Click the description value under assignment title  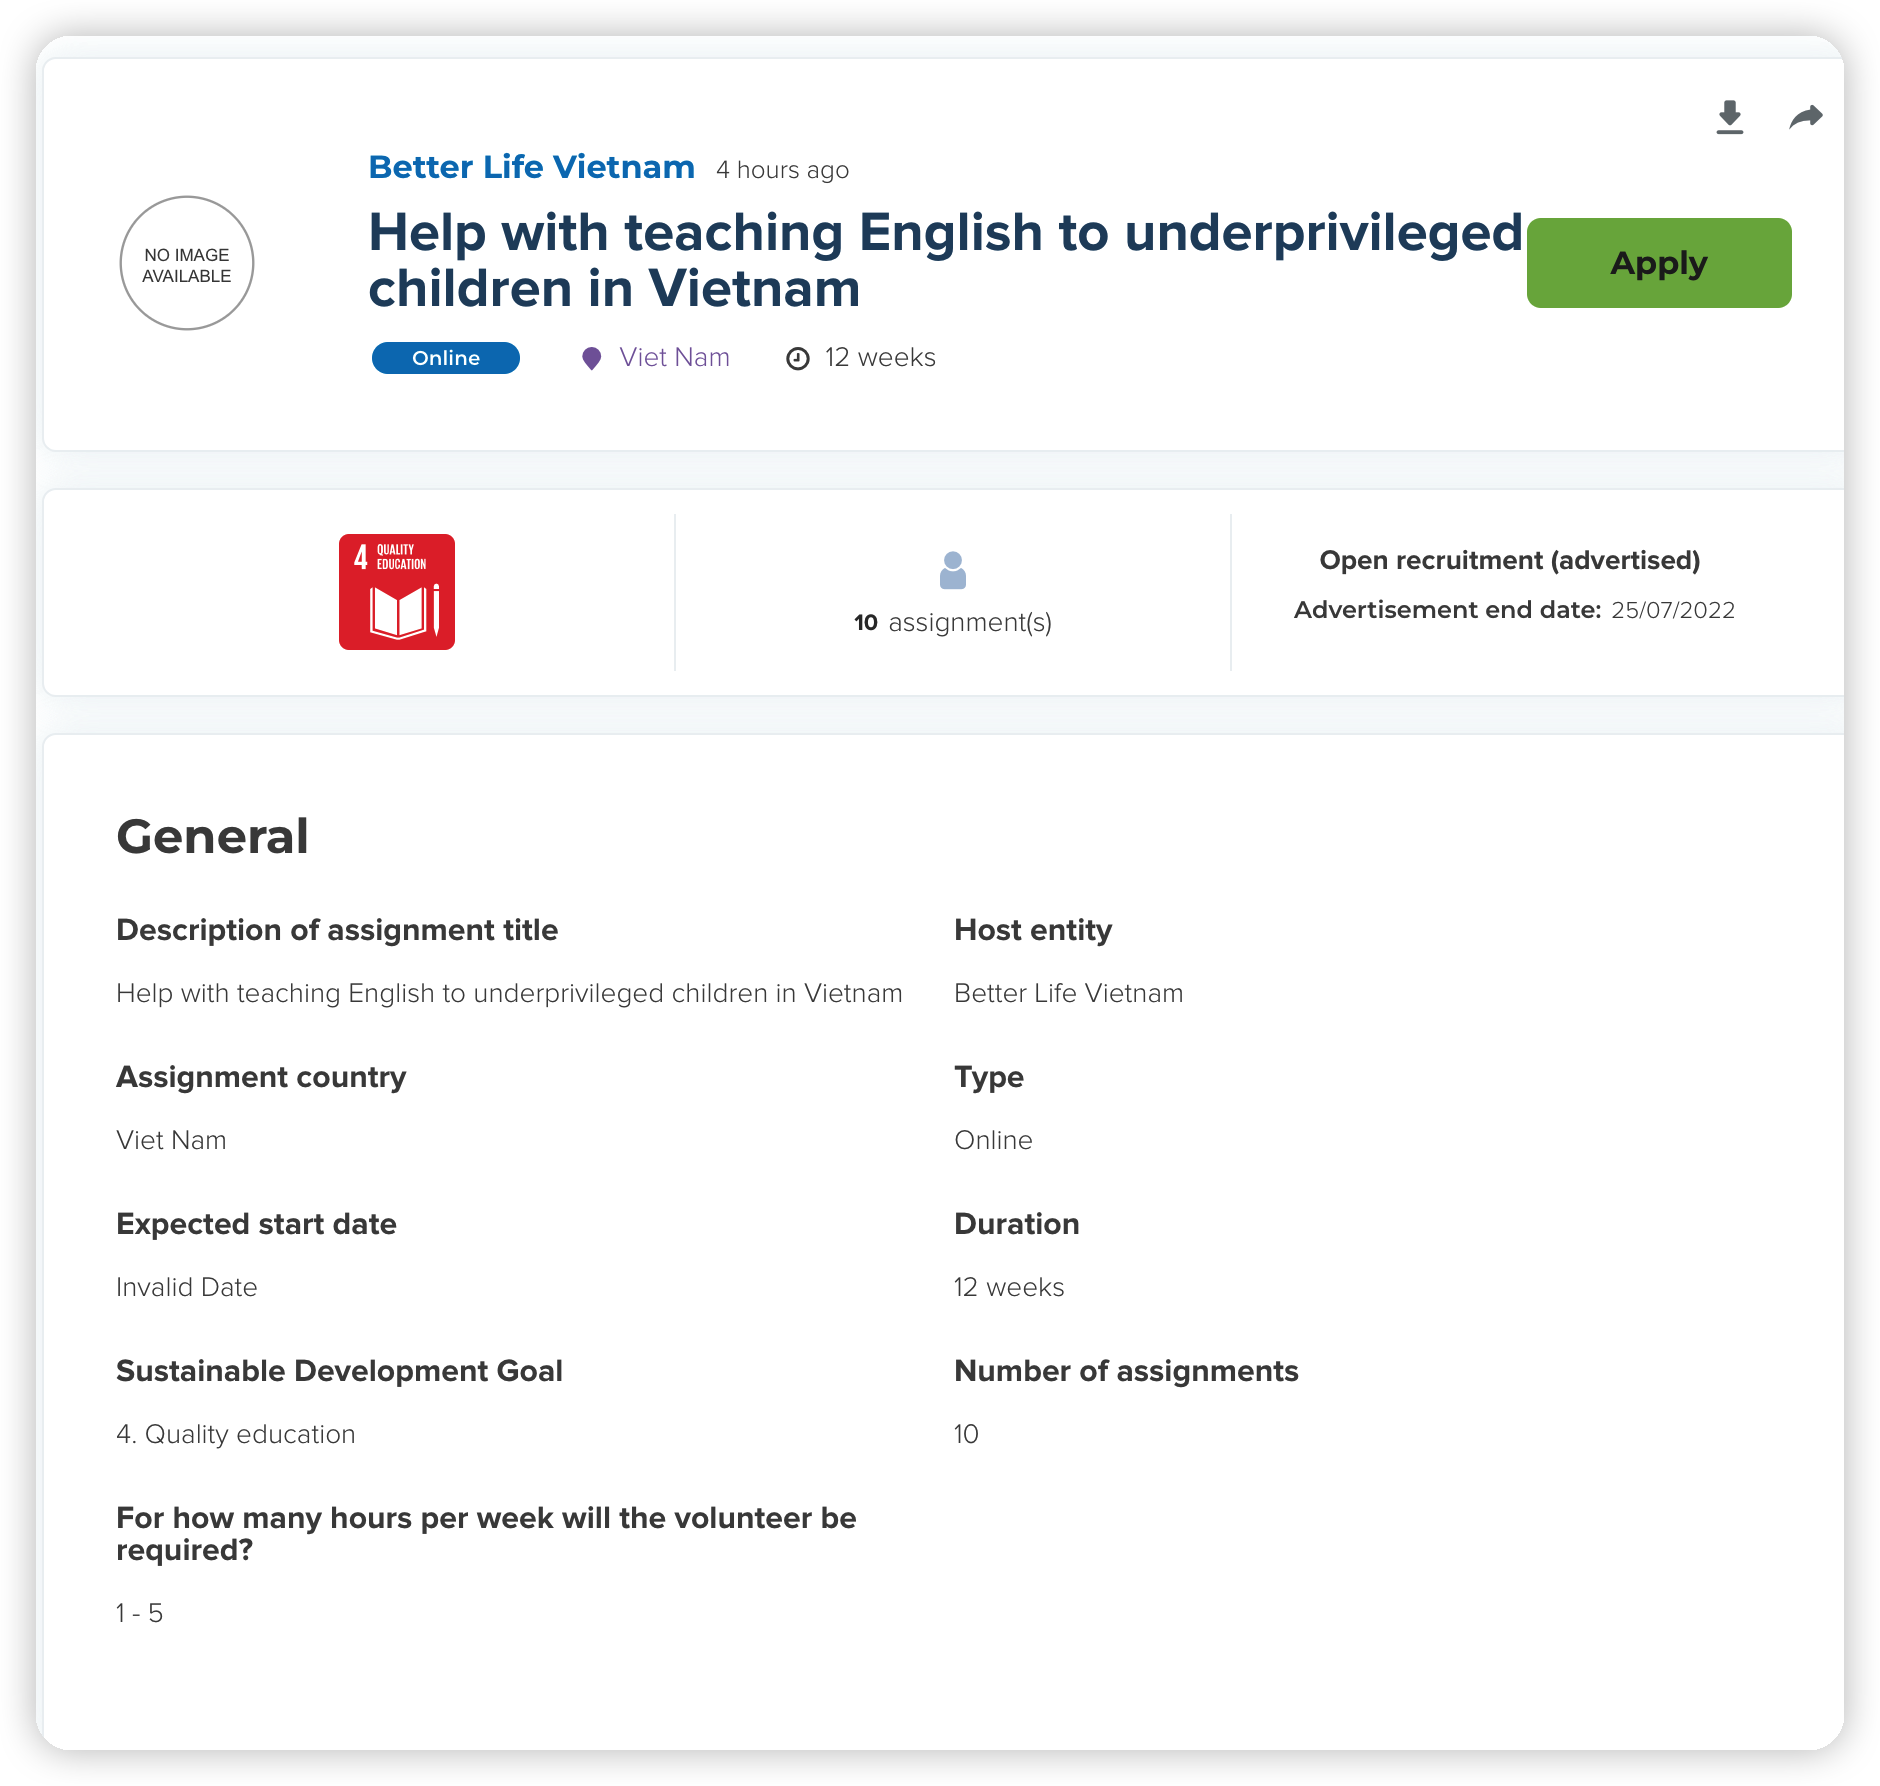pos(510,993)
